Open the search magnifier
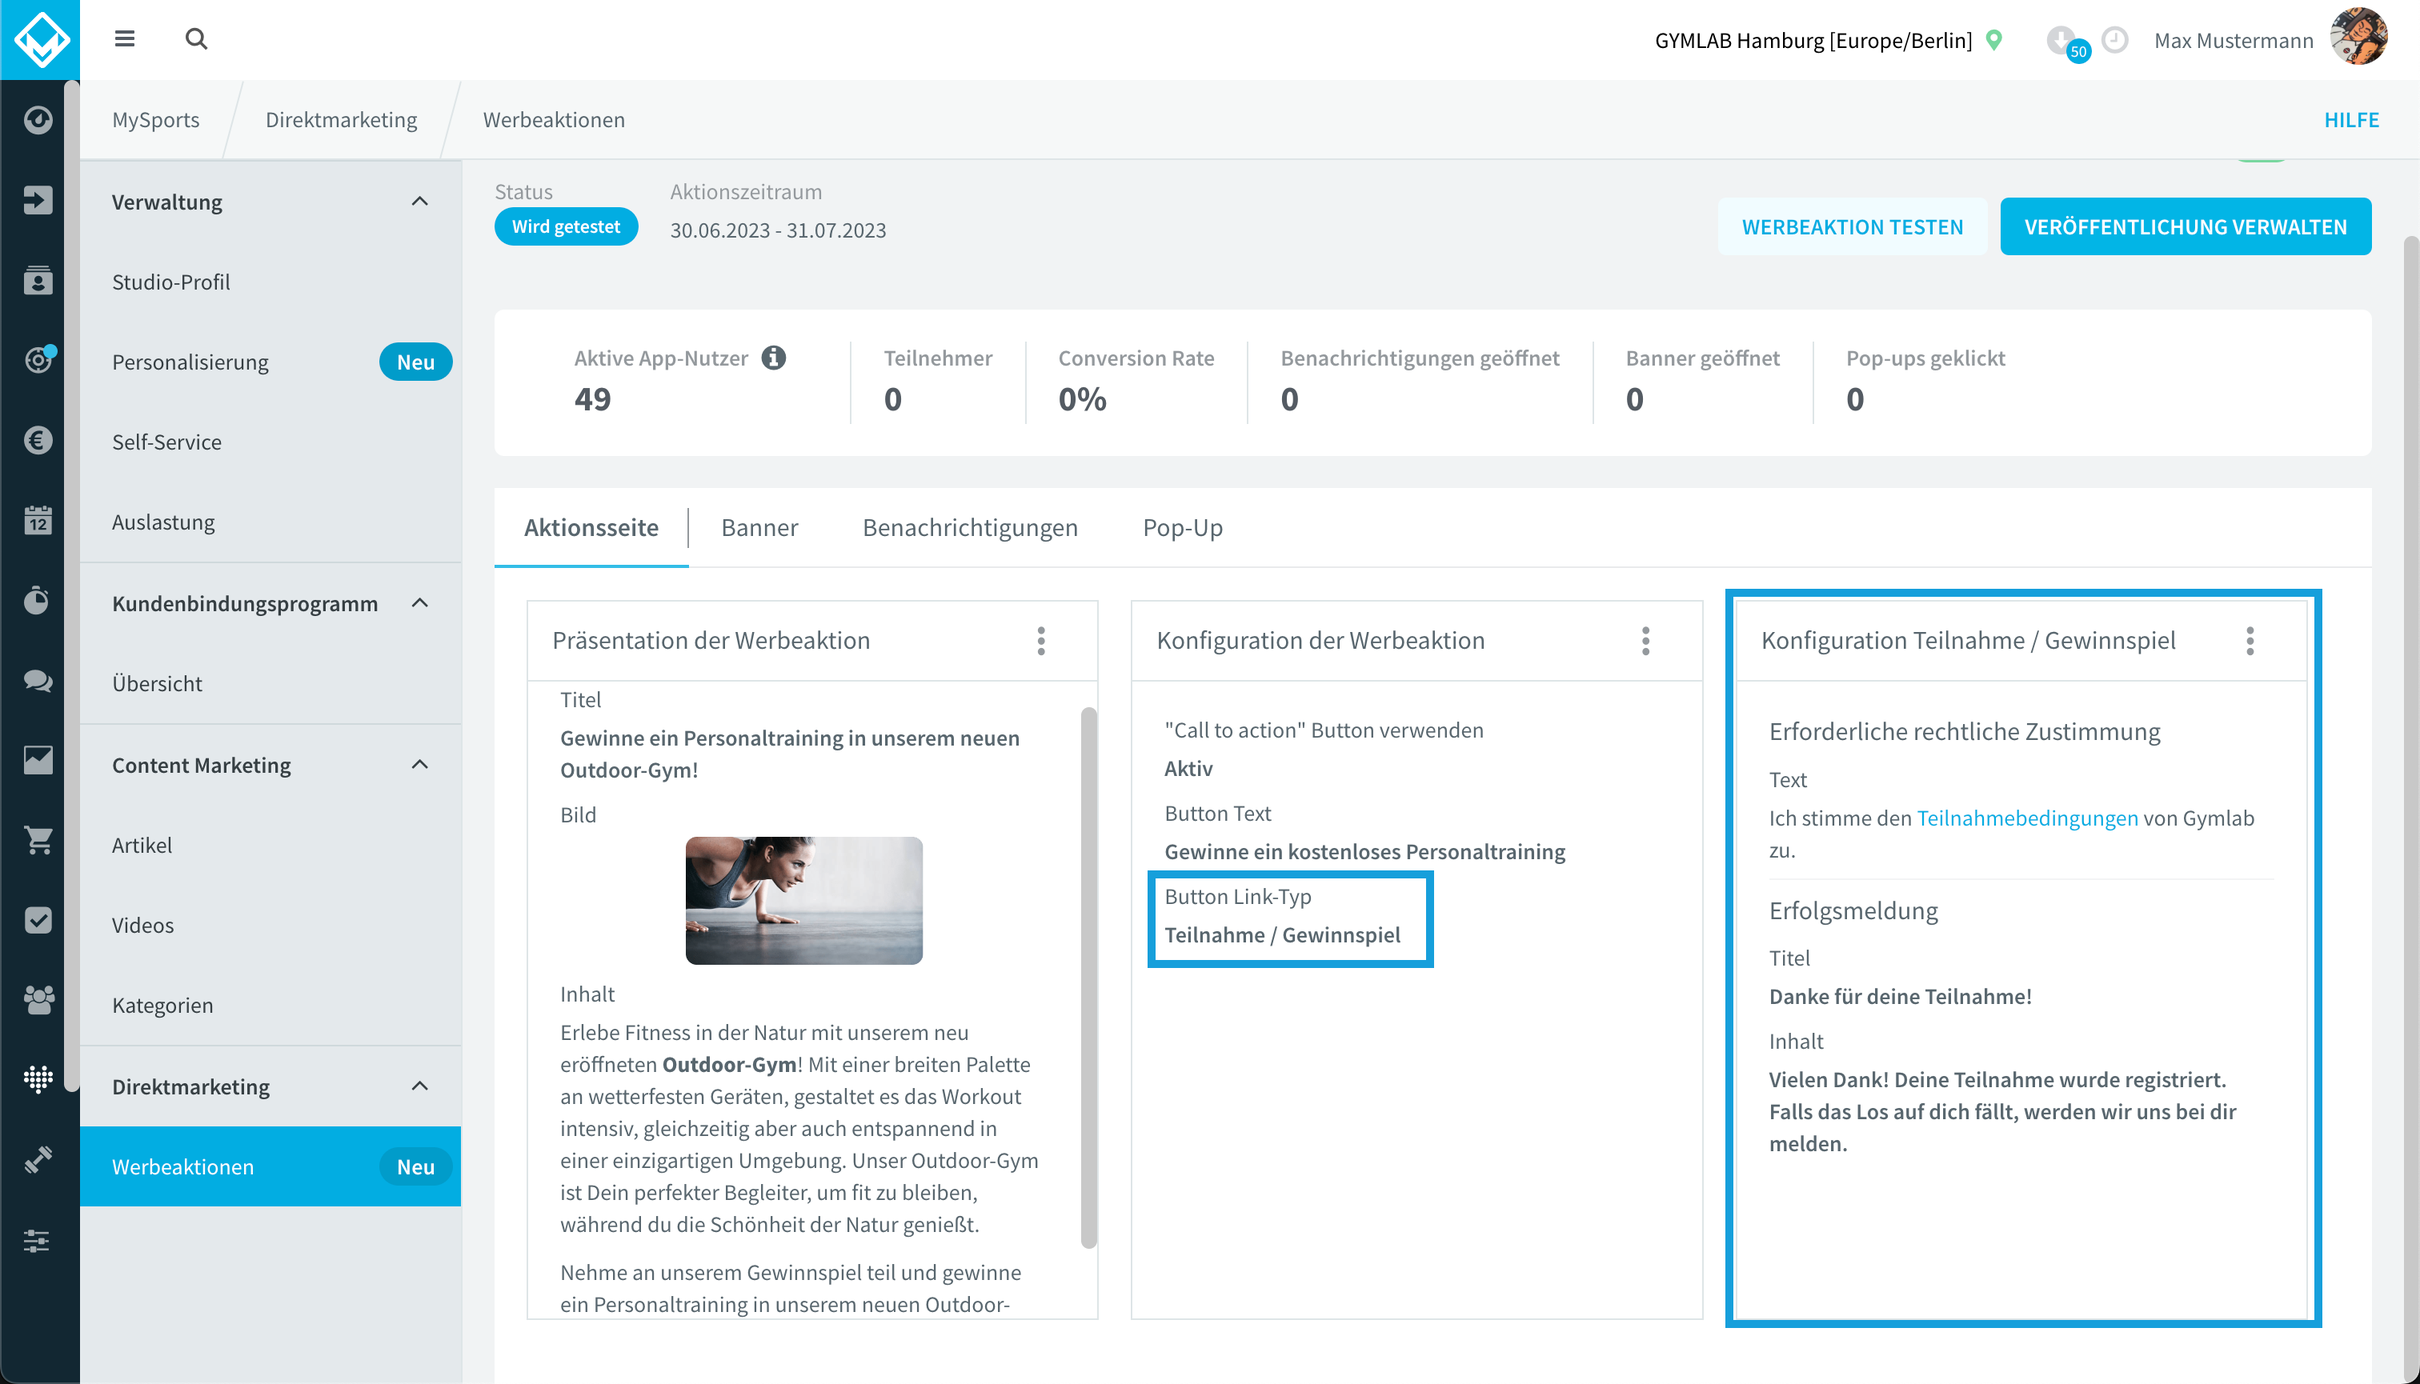This screenshot has width=2420, height=1384. (196, 39)
